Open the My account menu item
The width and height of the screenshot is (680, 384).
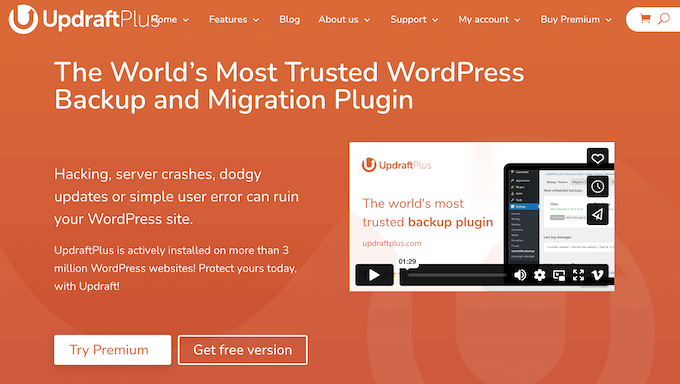[484, 20]
